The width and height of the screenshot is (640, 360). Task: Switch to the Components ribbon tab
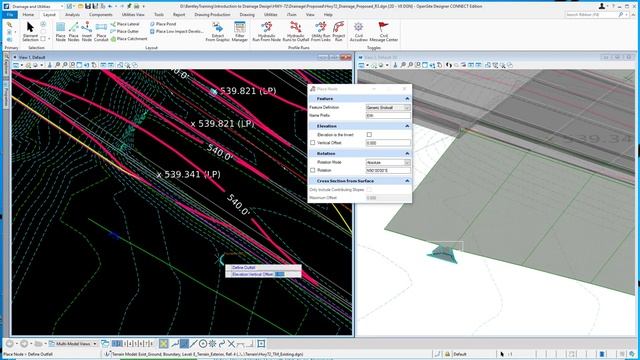point(100,15)
